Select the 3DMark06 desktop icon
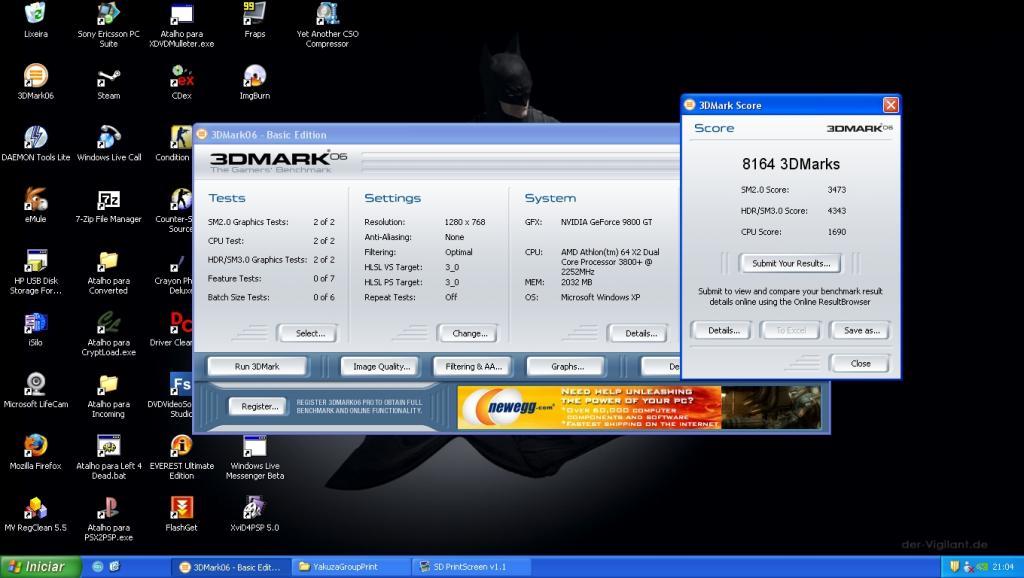The image size is (1024, 578). (x=35, y=82)
